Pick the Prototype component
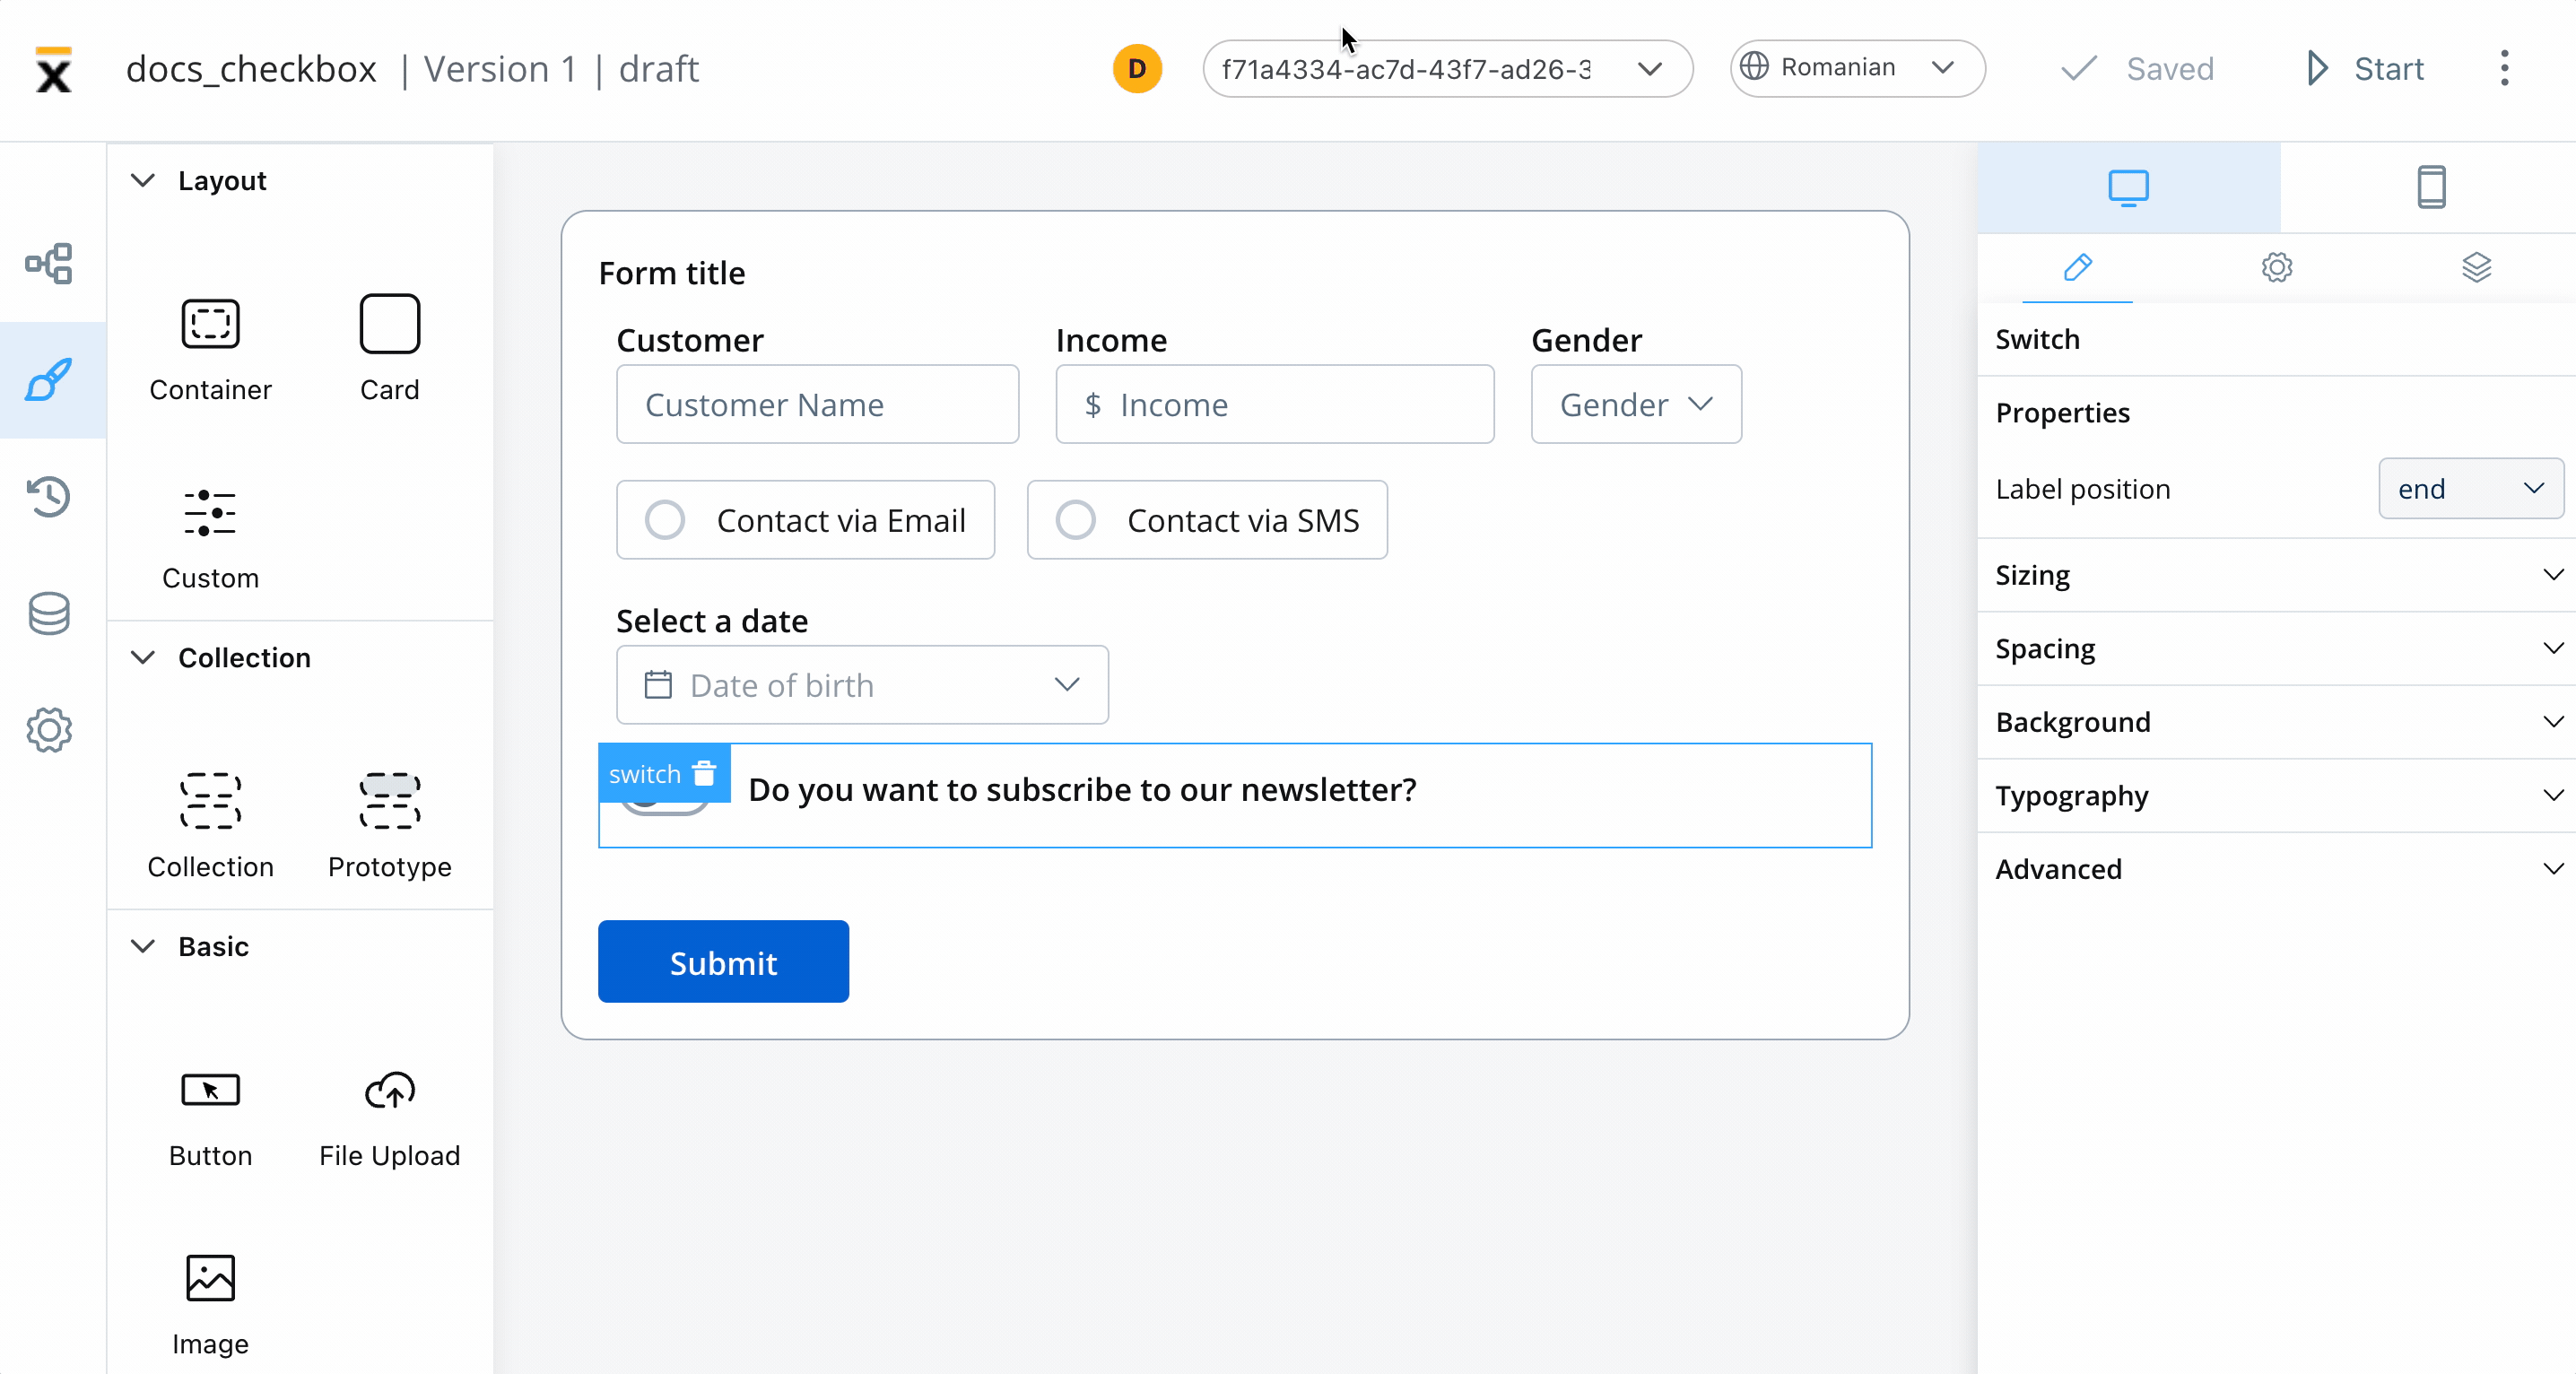Screen dimensions: 2576x1374 click(389, 826)
